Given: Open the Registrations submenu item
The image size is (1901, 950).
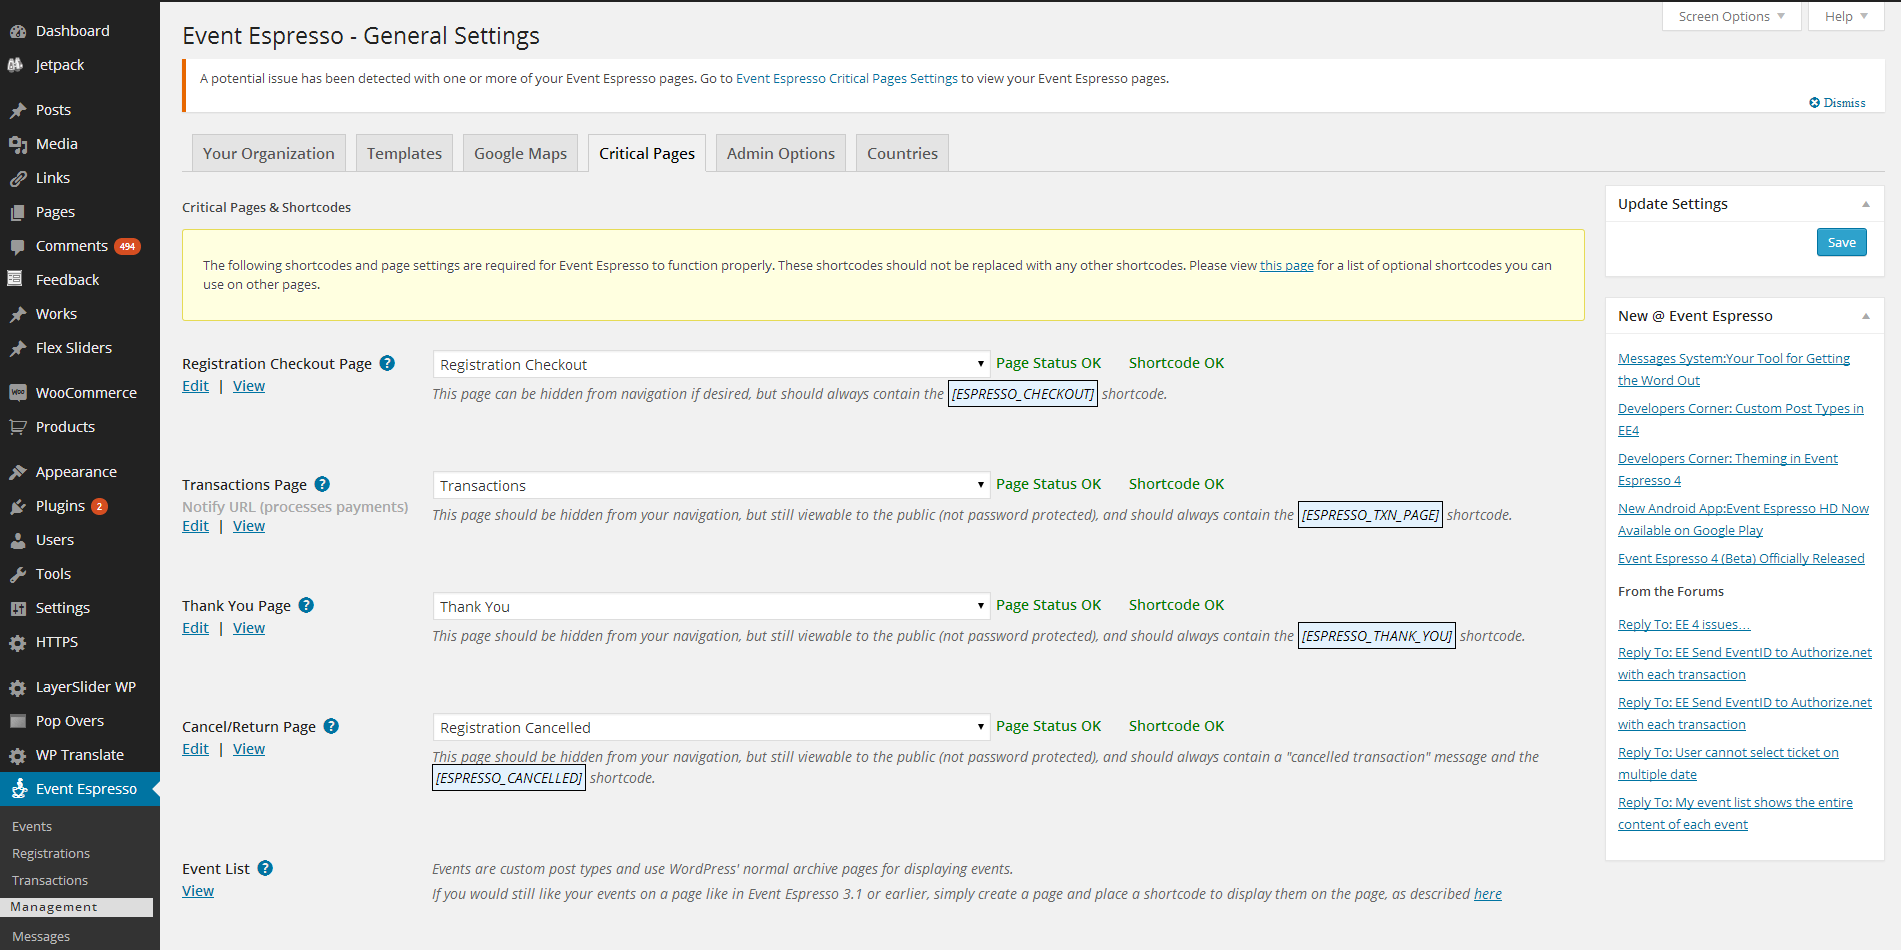Looking at the screenshot, I should (x=51, y=854).
